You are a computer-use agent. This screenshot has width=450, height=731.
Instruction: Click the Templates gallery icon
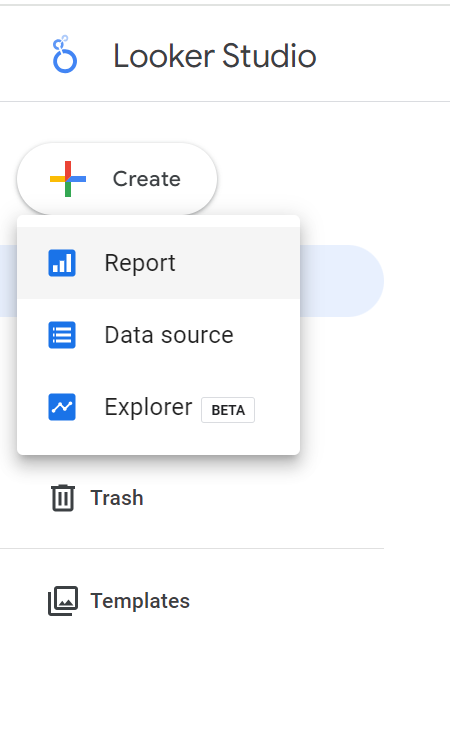coord(63,601)
